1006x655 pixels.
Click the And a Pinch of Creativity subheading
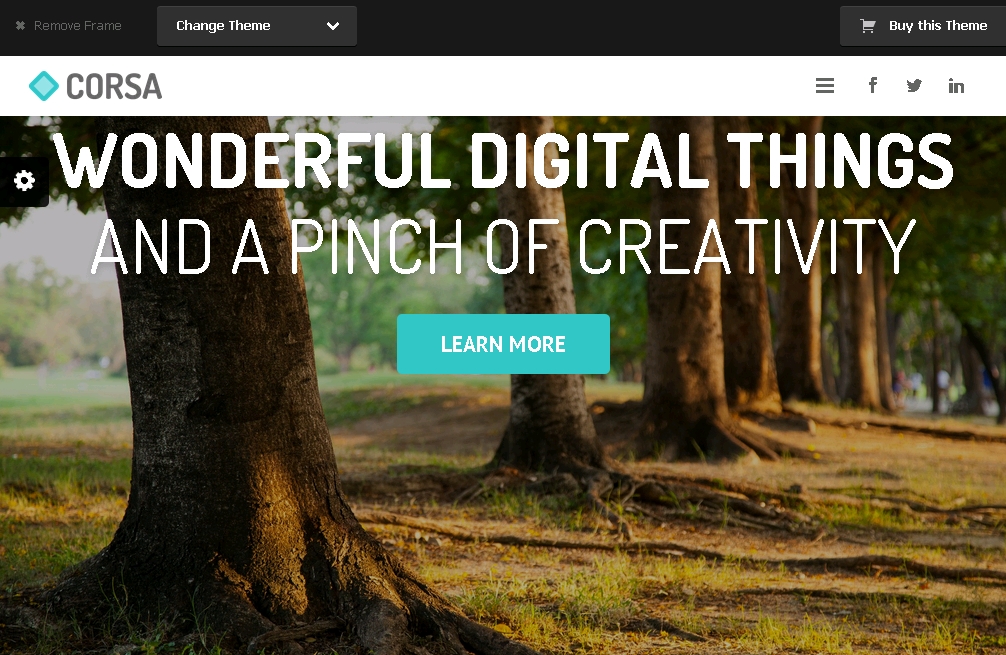coord(503,246)
